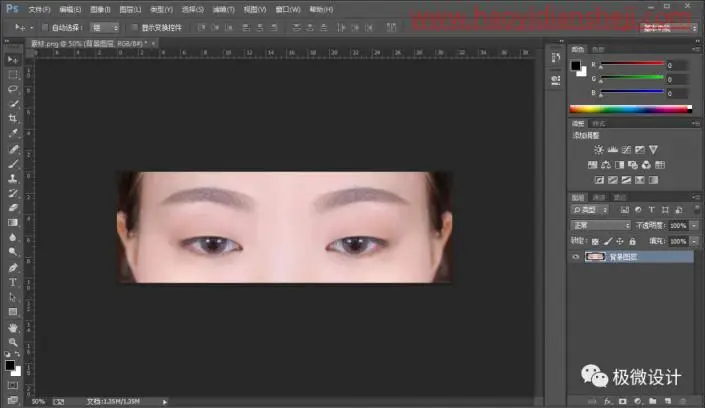
Task: Select the Lasso tool
Action: (13, 89)
